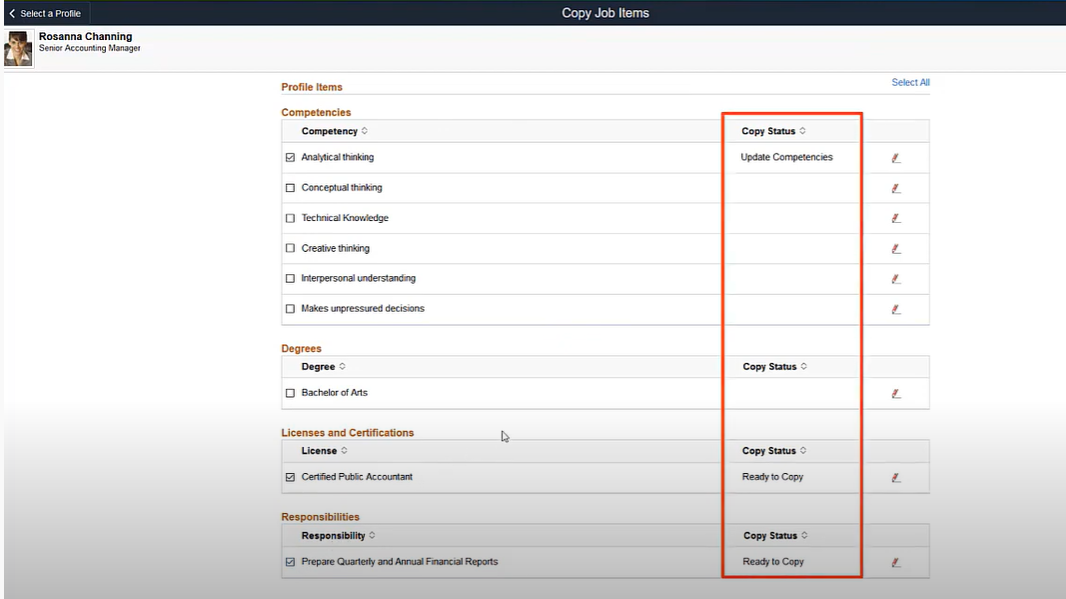Image resolution: width=1066 pixels, height=599 pixels.
Task: Click the Licenses and Certifications heading
Action: (347, 432)
